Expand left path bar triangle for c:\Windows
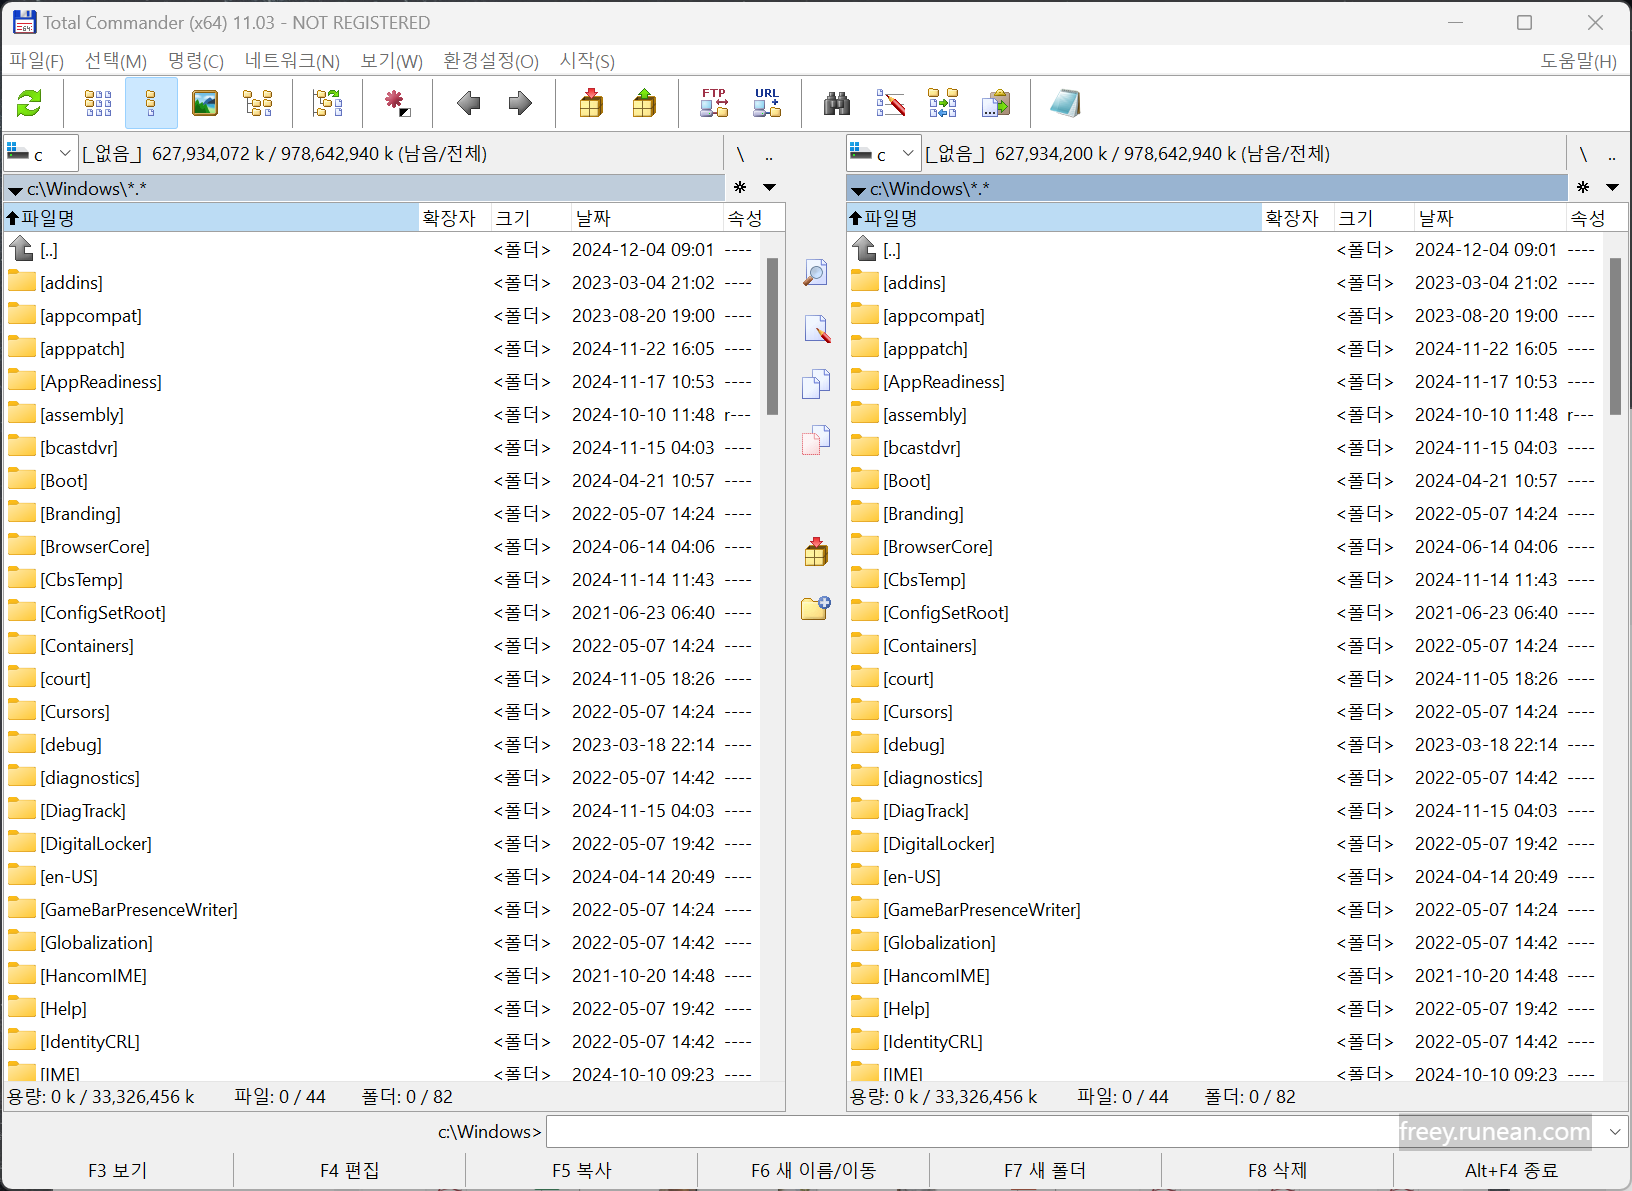This screenshot has width=1632, height=1191. (x=15, y=189)
